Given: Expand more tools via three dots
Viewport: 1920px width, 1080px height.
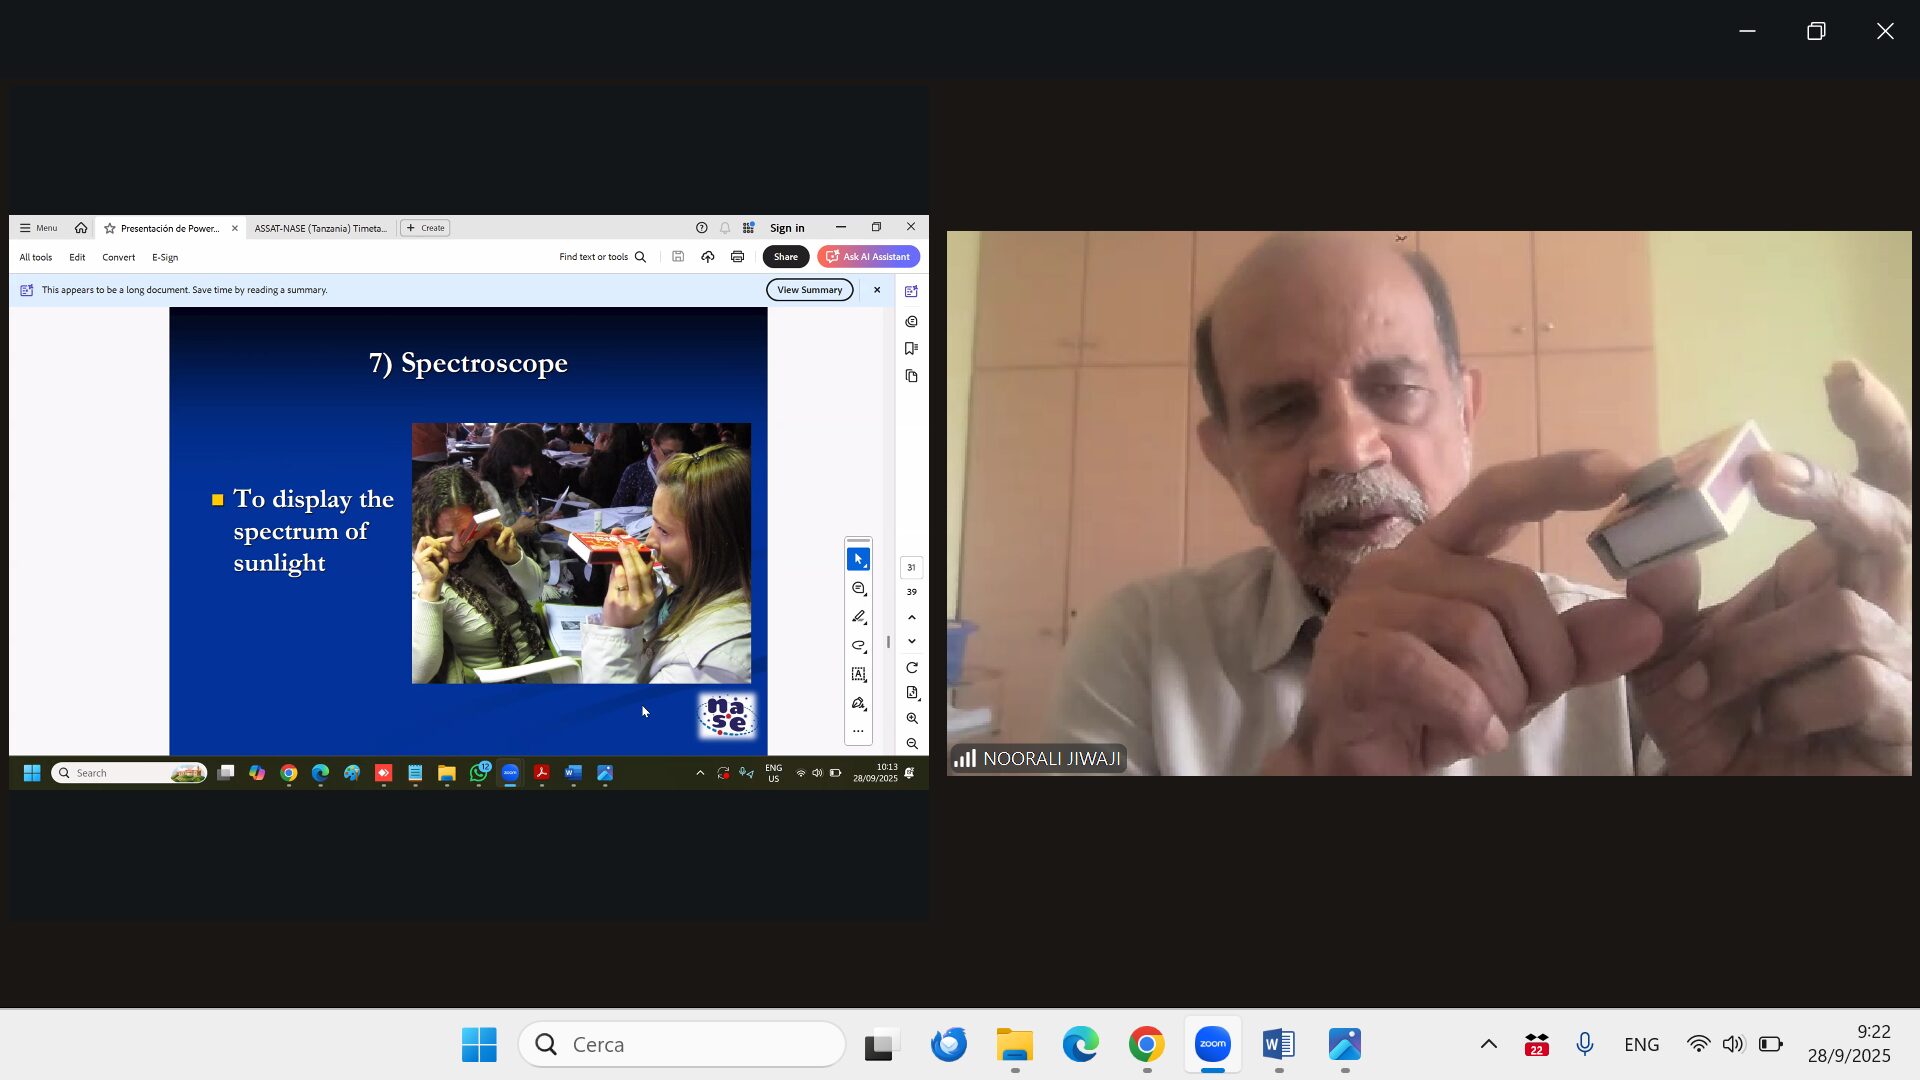Looking at the screenshot, I should (858, 731).
